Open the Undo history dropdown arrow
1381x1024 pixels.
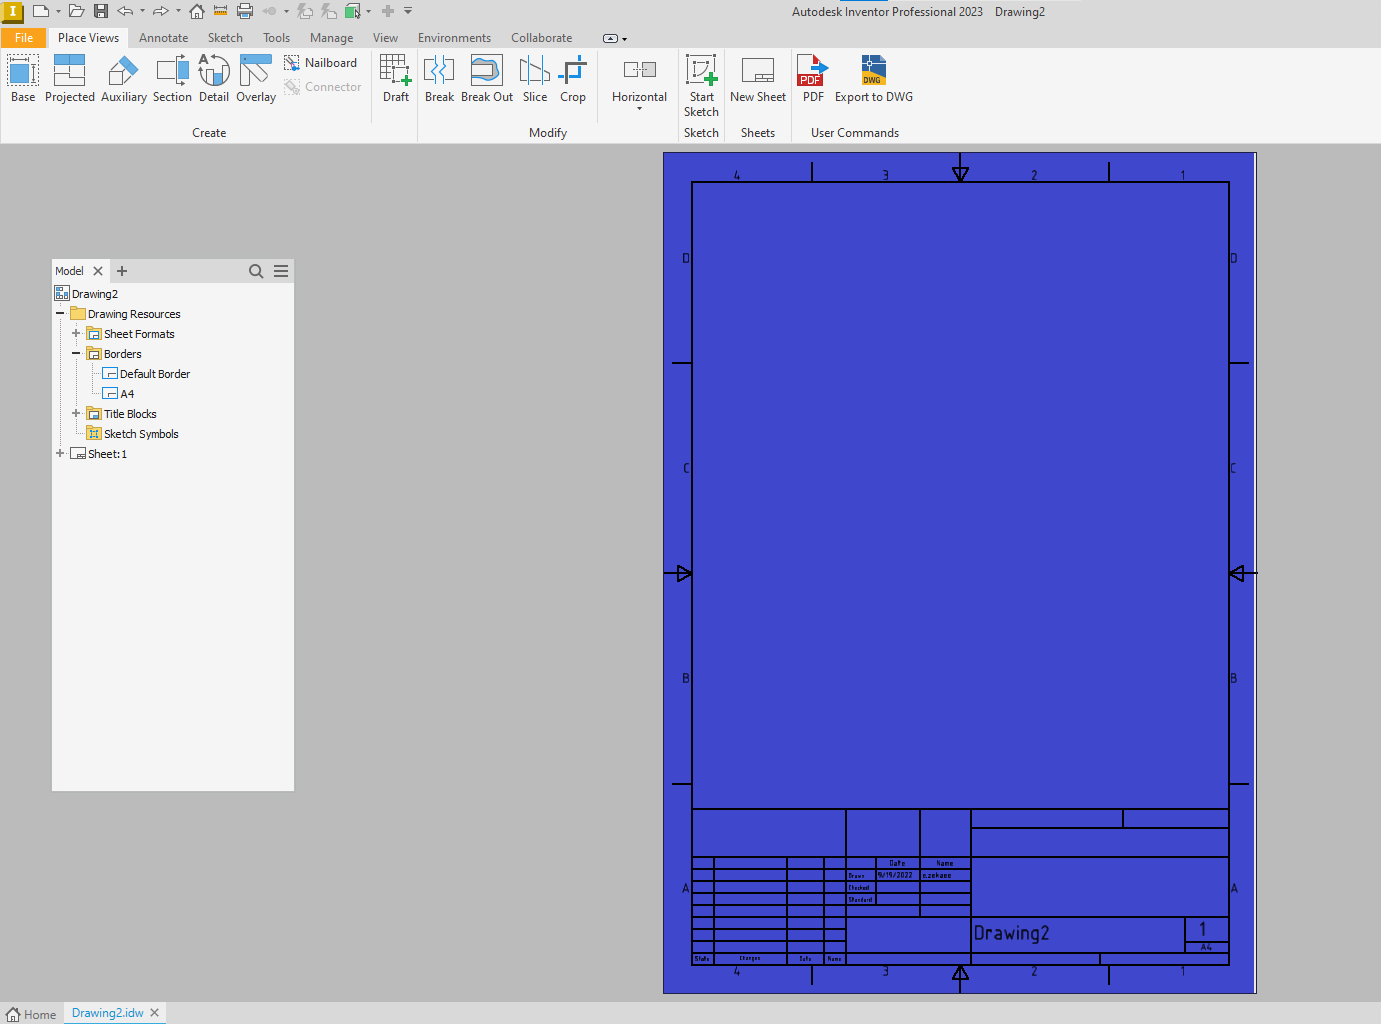[142, 12]
